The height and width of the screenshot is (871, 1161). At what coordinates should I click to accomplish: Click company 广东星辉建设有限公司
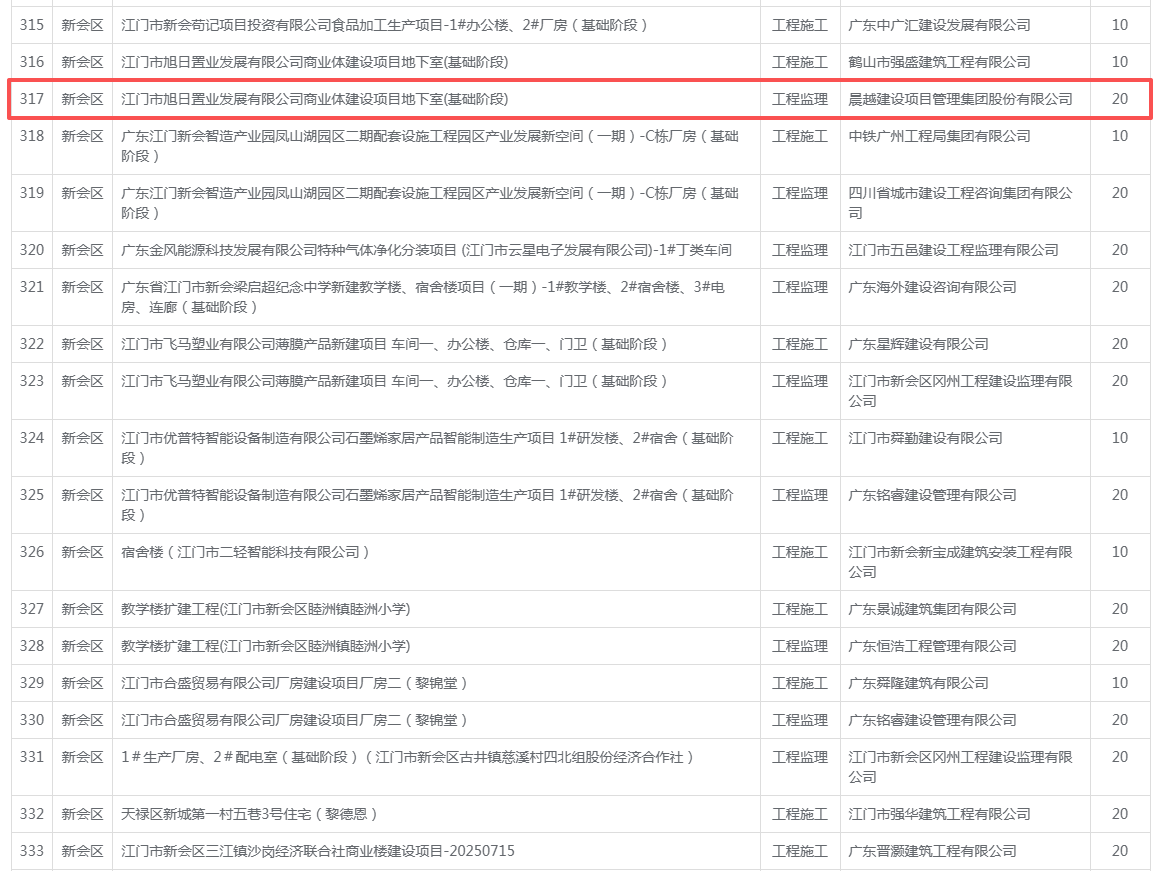tap(918, 344)
